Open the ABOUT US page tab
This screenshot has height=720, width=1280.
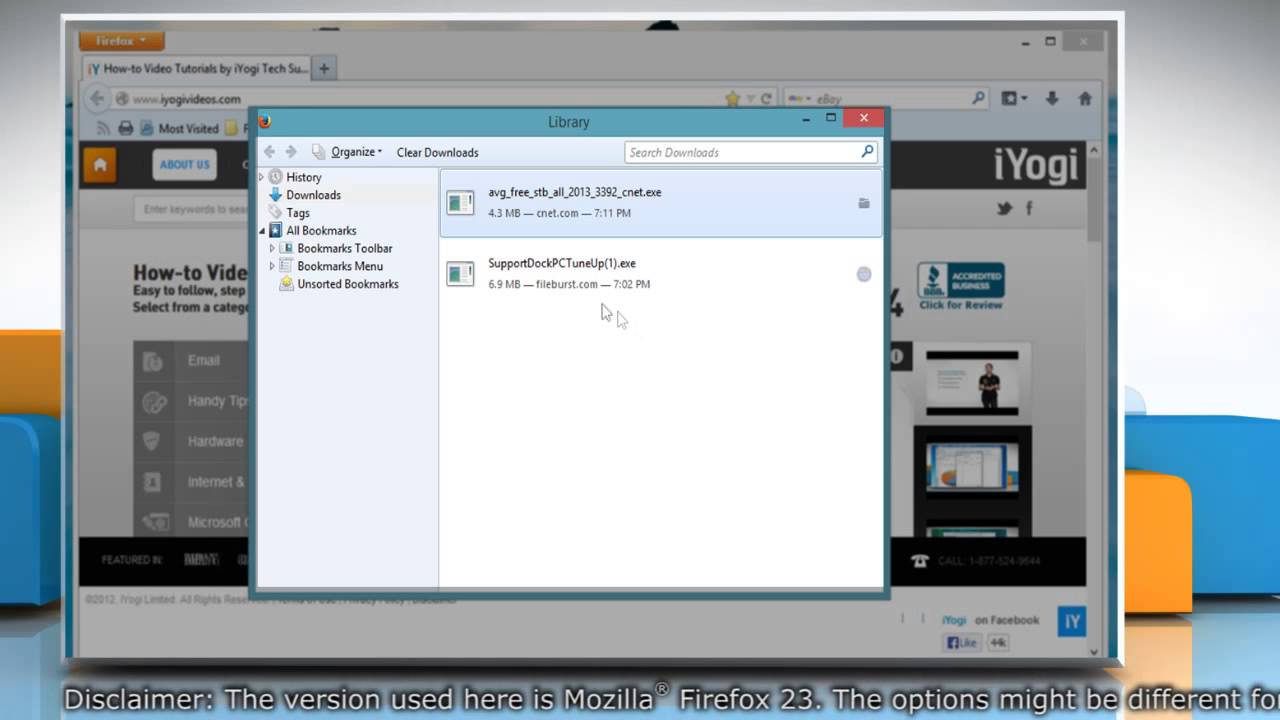[x=185, y=164]
